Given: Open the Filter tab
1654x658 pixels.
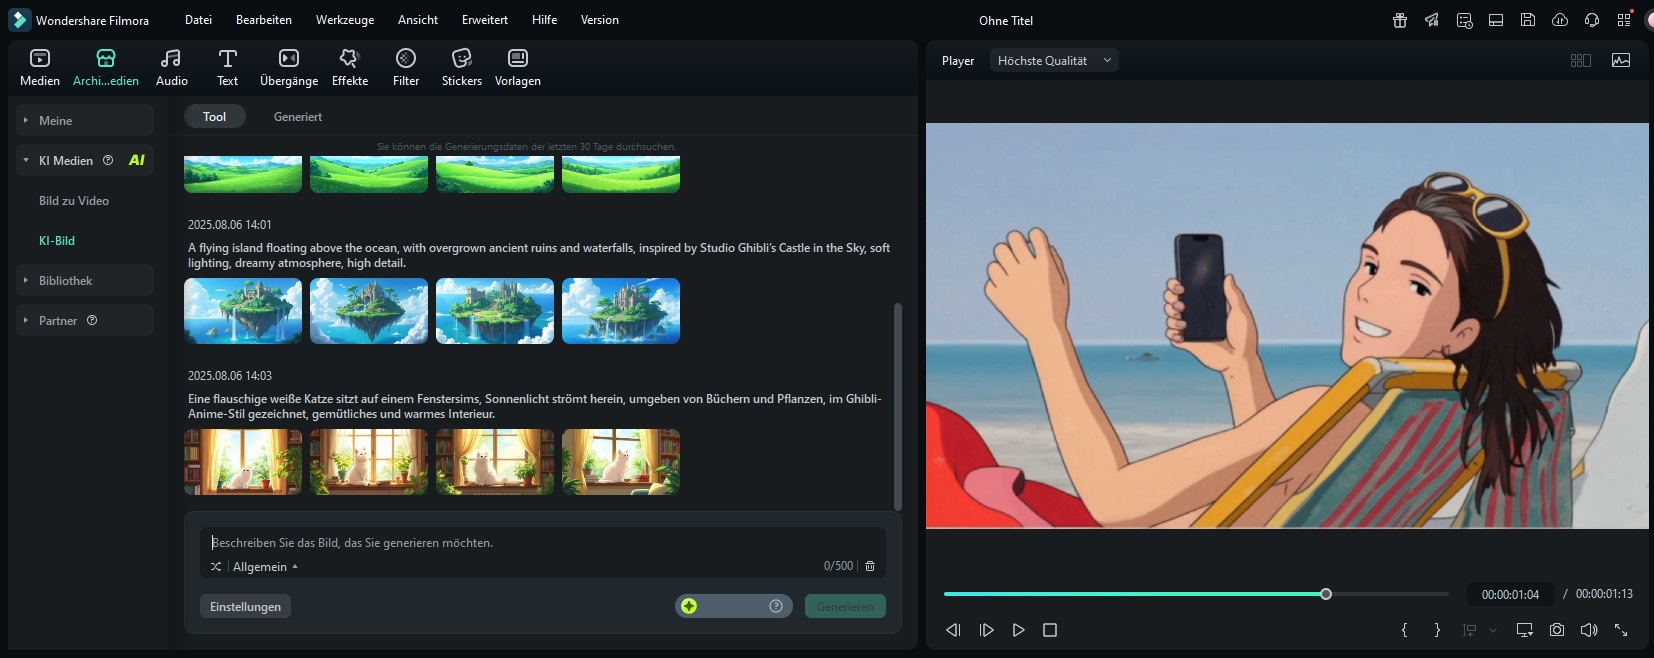Looking at the screenshot, I should point(406,67).
